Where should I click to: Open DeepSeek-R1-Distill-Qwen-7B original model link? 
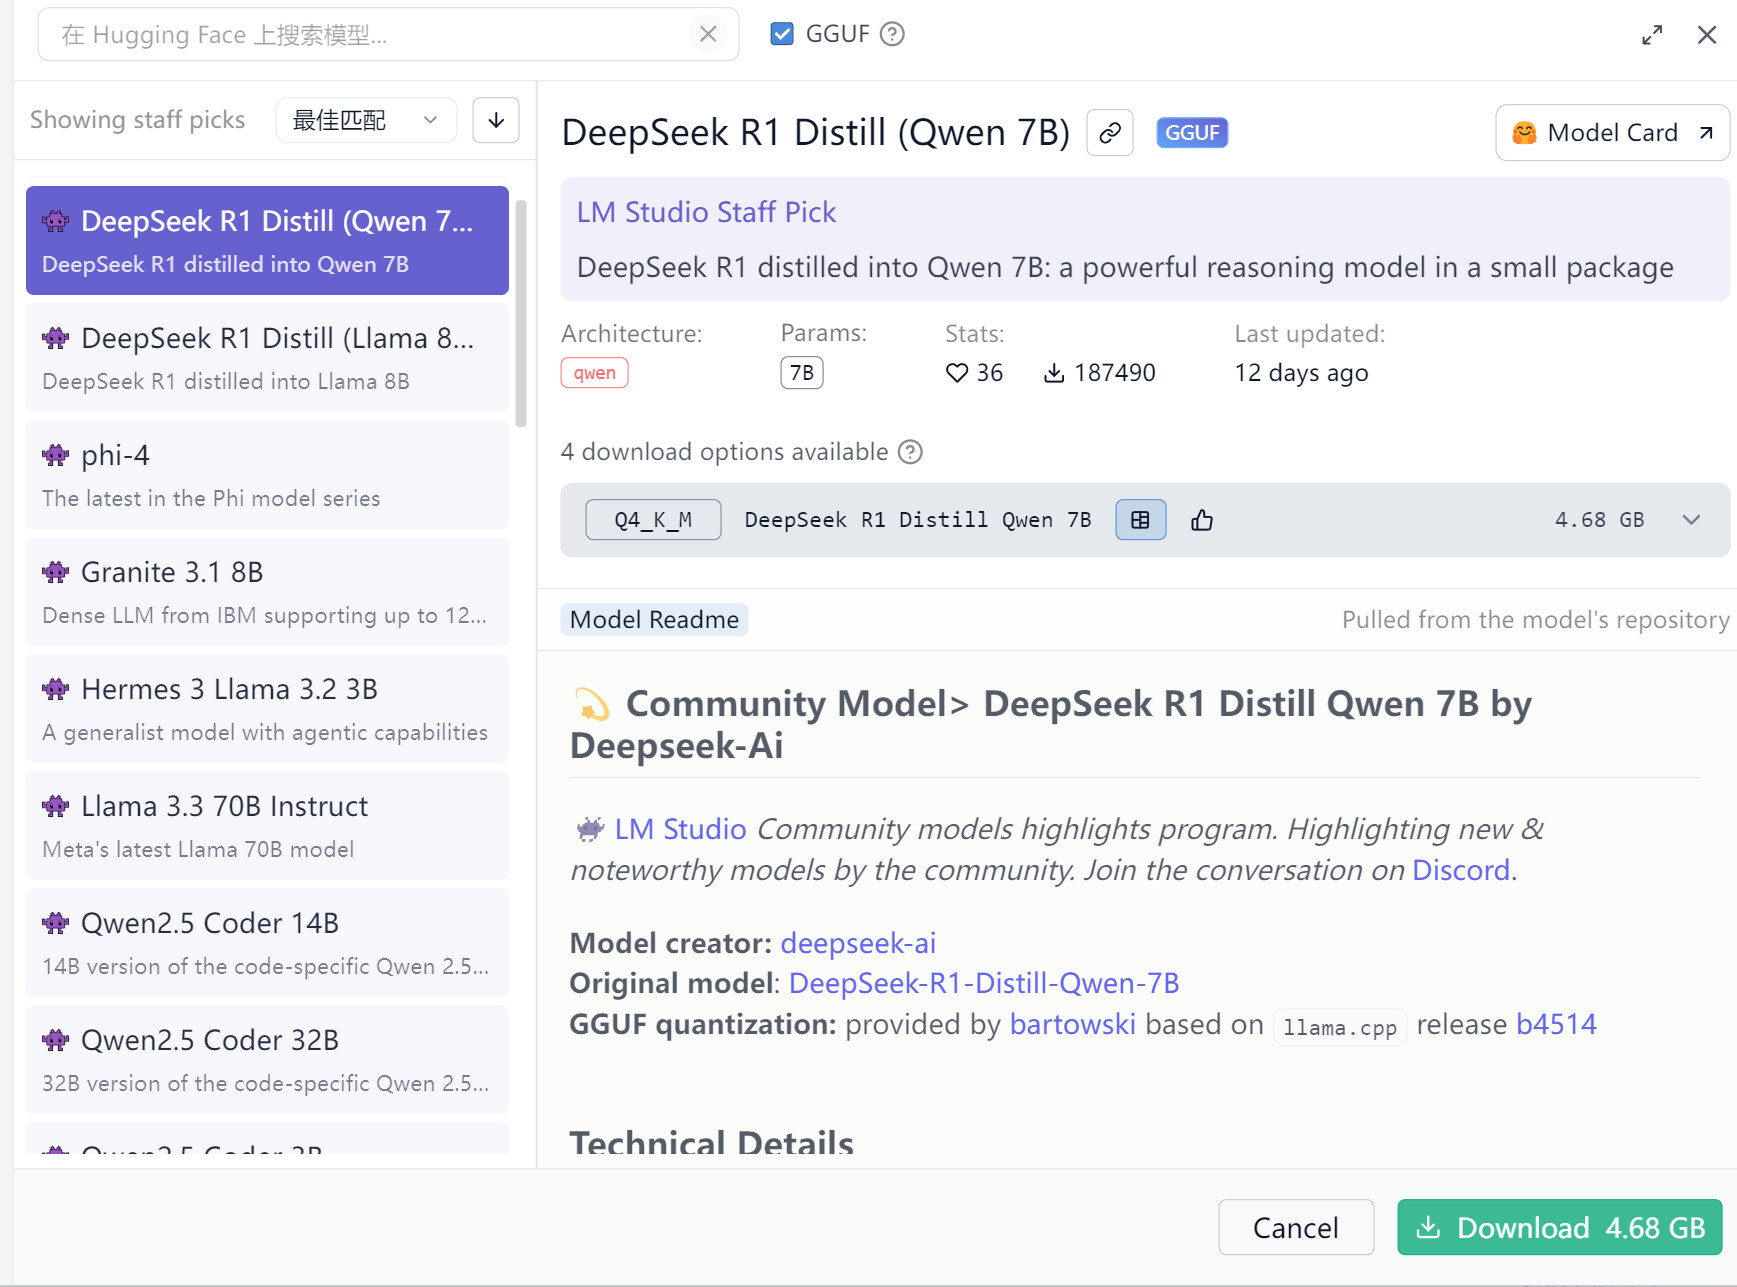click(984, 983)
